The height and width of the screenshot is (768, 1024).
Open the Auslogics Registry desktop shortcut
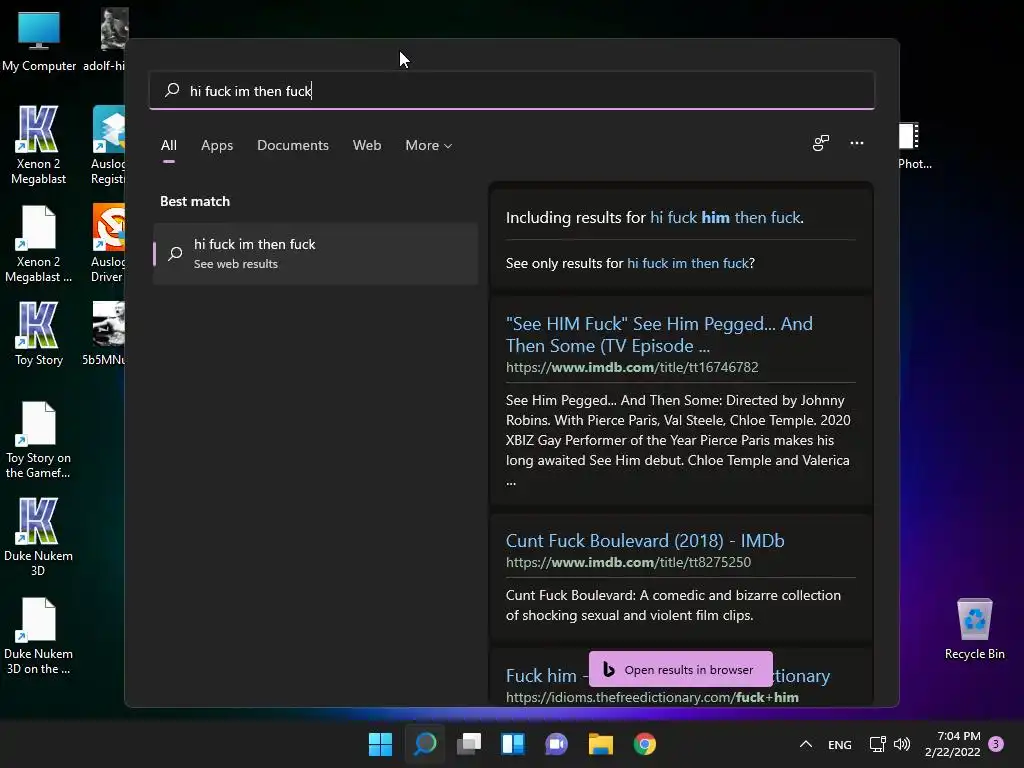click(x=108, y=145)
